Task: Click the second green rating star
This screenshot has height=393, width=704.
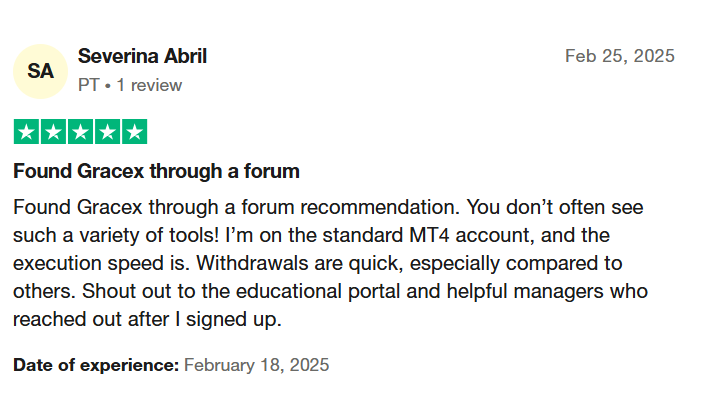Action: click(53, 132)
